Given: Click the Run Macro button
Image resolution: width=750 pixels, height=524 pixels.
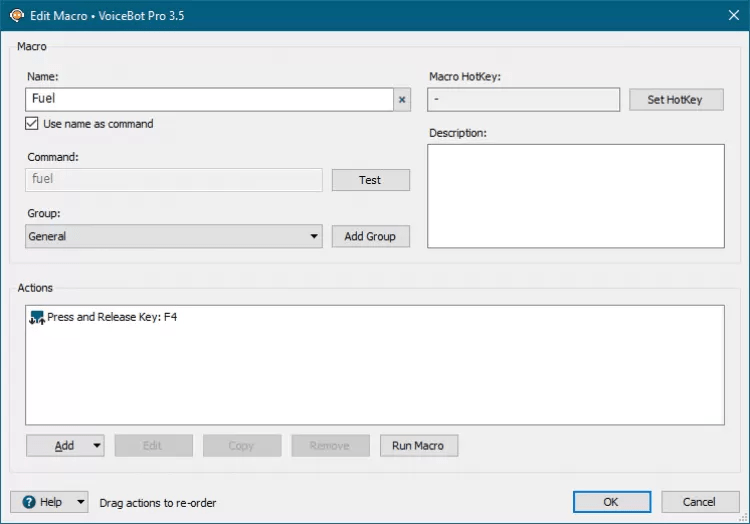Looking at the screenshot, I should [x=419, y=446].
